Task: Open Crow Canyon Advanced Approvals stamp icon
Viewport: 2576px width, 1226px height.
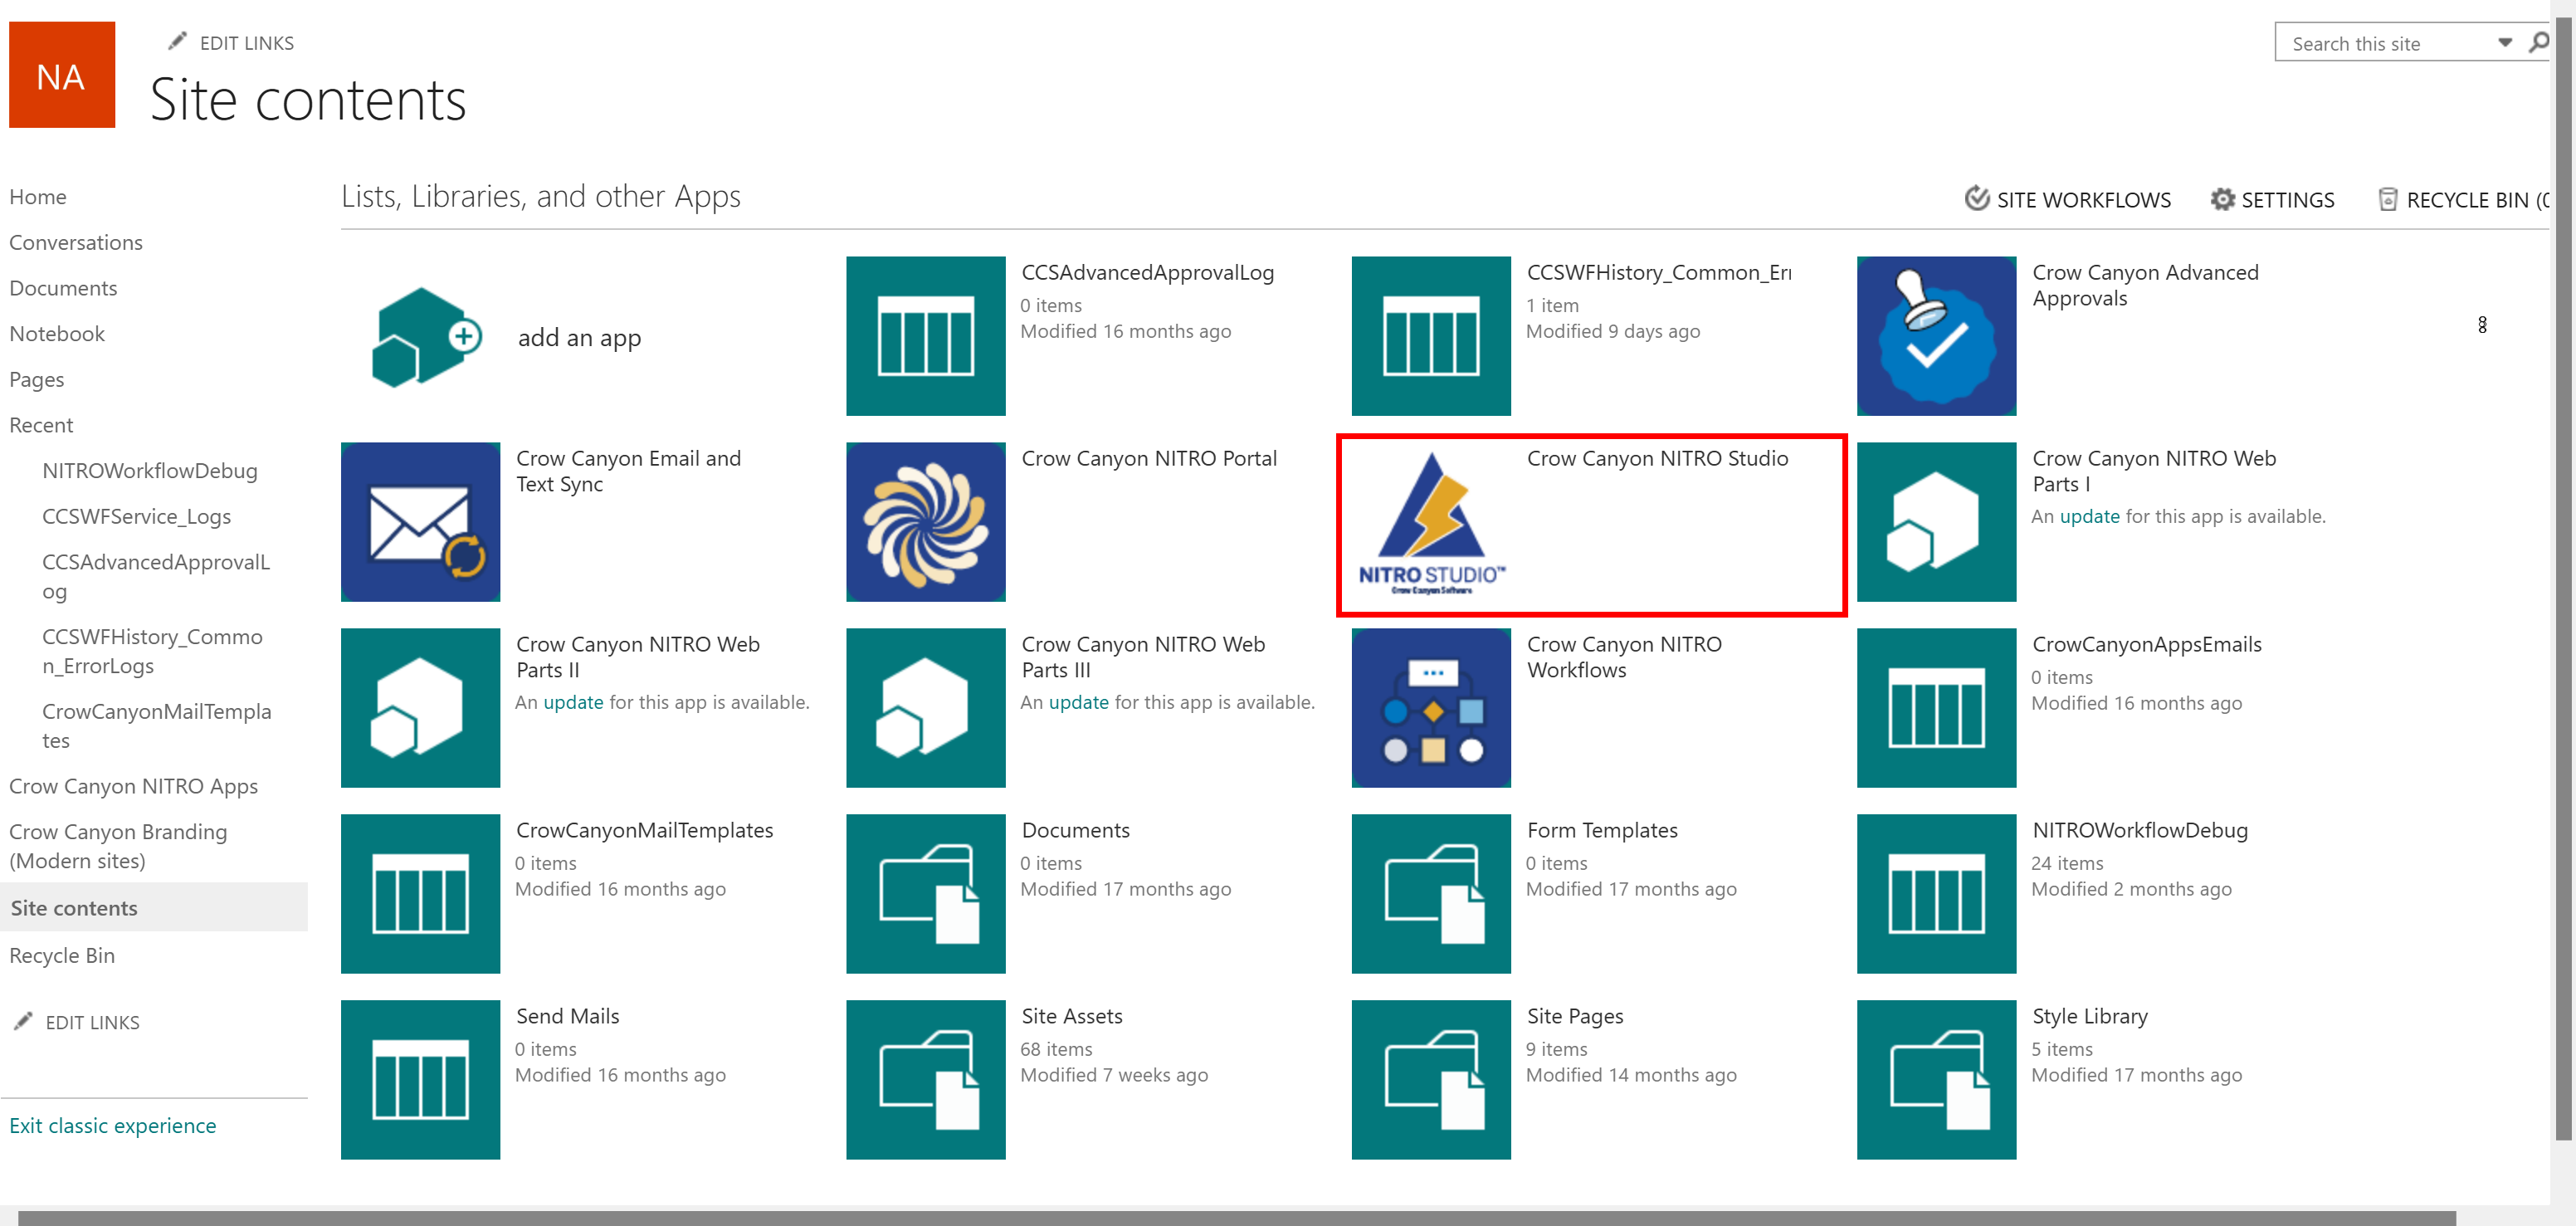Action: [1936, 336]
